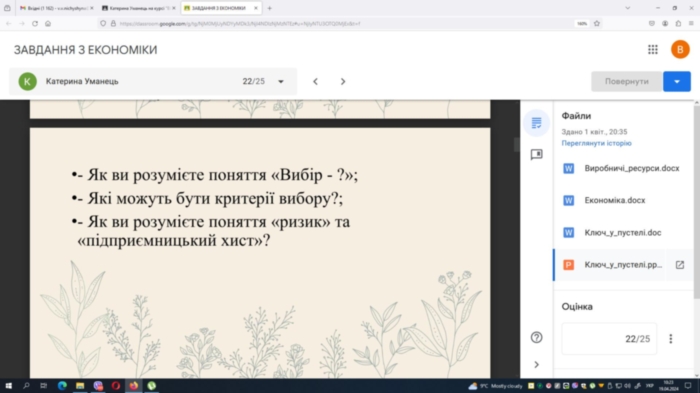Open the list all tabs dropdown
The height and width of the screenshot is (393, 700).
[x=628, y=8]
